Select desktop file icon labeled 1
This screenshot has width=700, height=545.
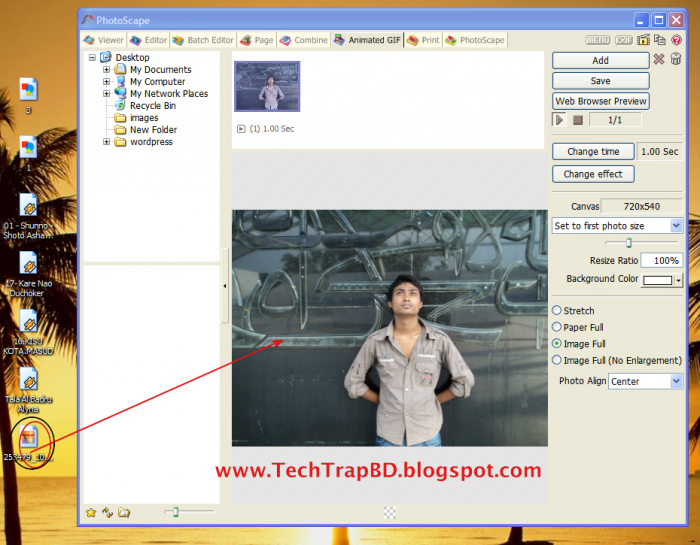(x=29, y=154)
